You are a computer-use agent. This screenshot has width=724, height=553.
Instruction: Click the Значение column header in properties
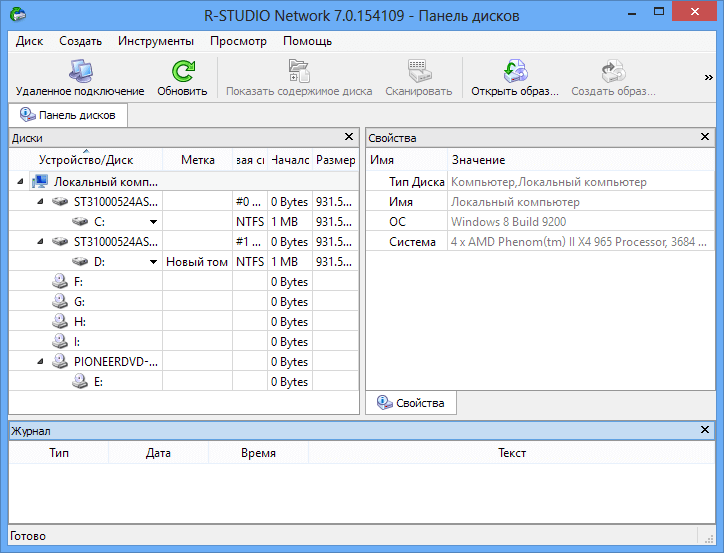581,160
